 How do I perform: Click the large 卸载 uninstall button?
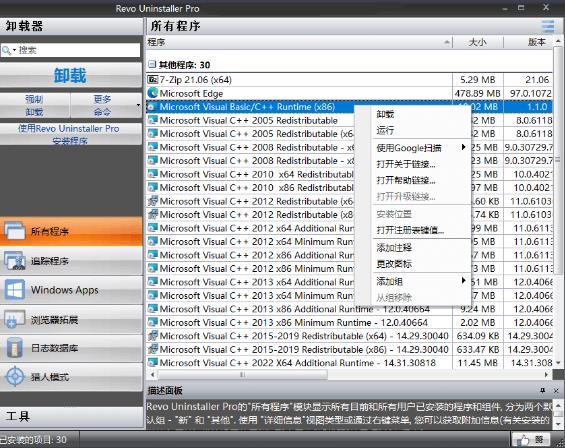coord(71,76)
